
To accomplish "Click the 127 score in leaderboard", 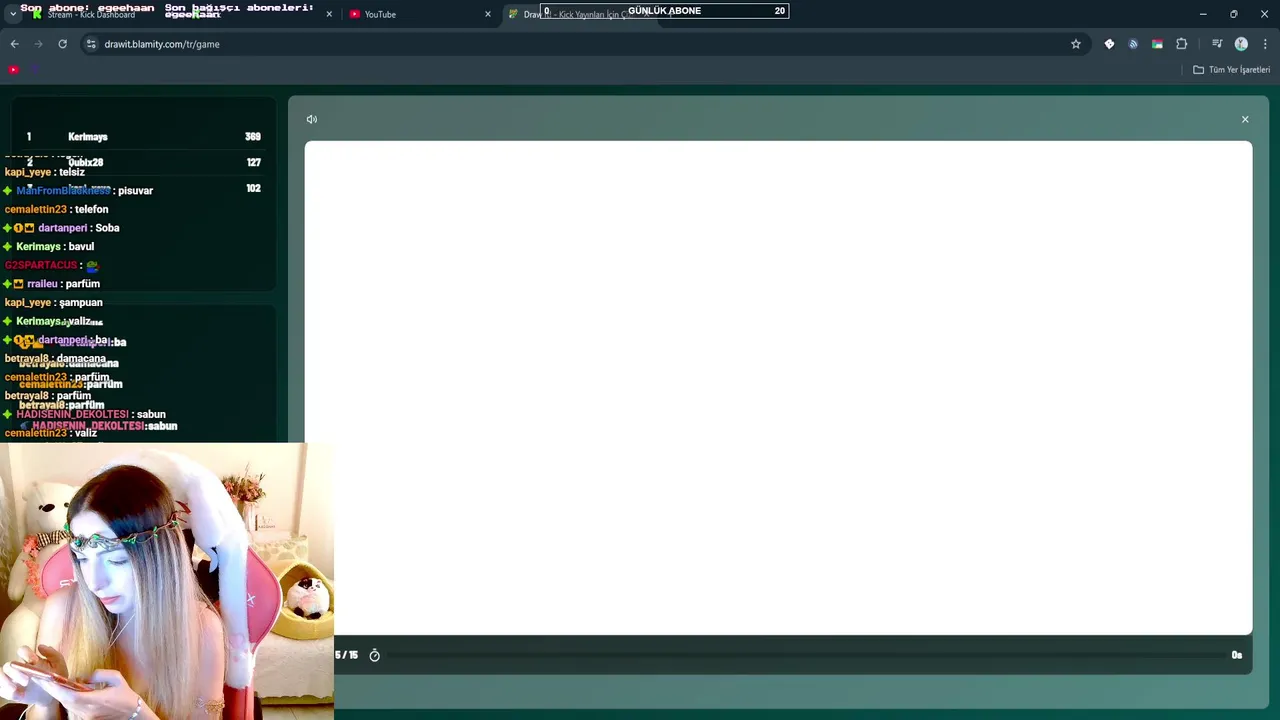I will tap(254, 162).
